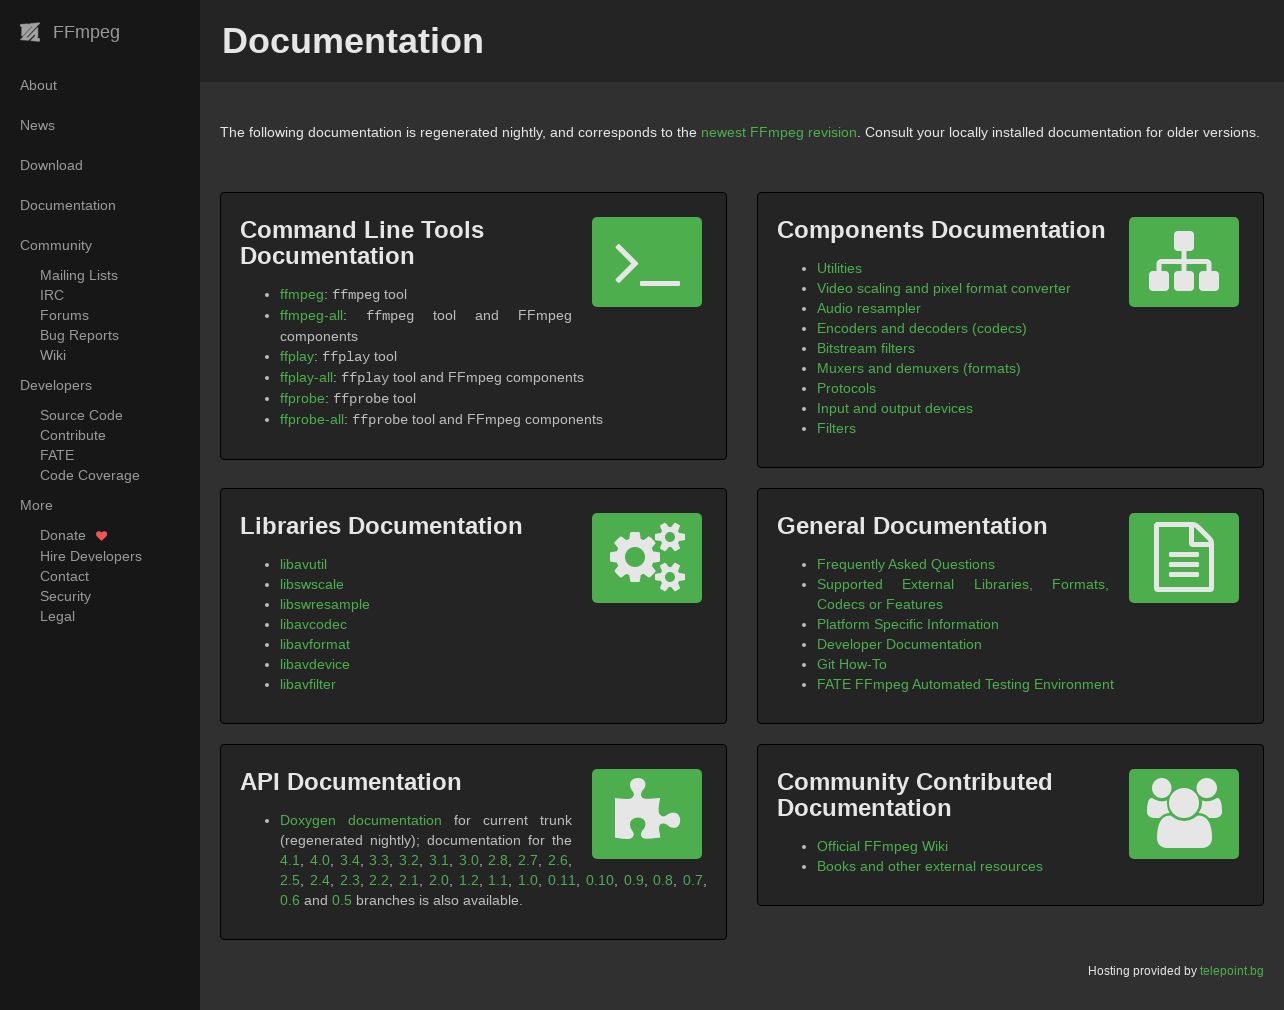Open Video scaling and pixel format converter
The width and height of the screenshot is (1284, 1010).
(x=944, y=288)
